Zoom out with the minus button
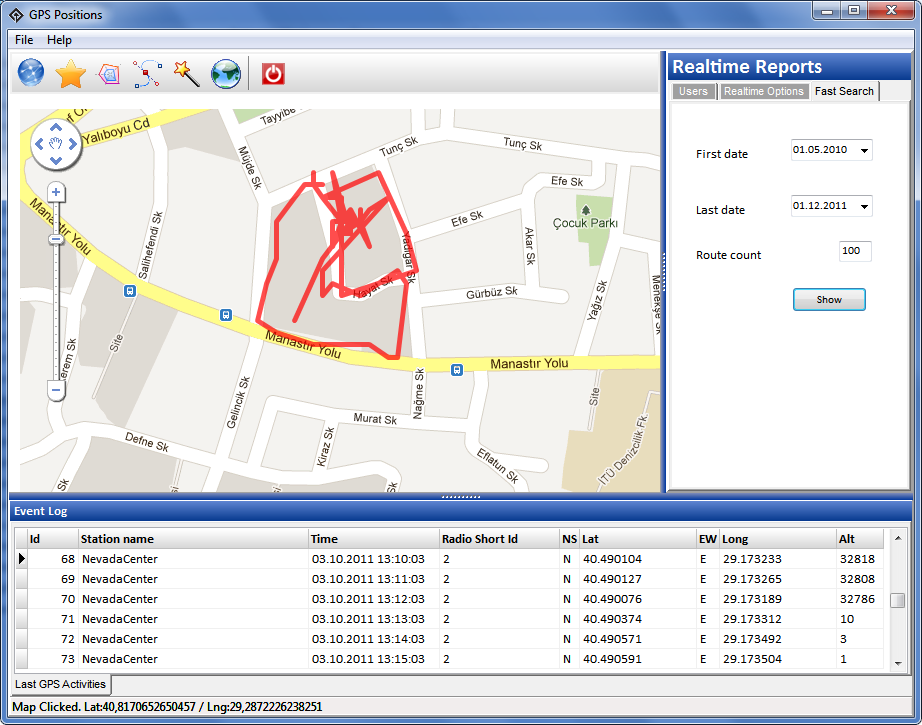Screen dimensions: 922x725 [x=56, y=390]
